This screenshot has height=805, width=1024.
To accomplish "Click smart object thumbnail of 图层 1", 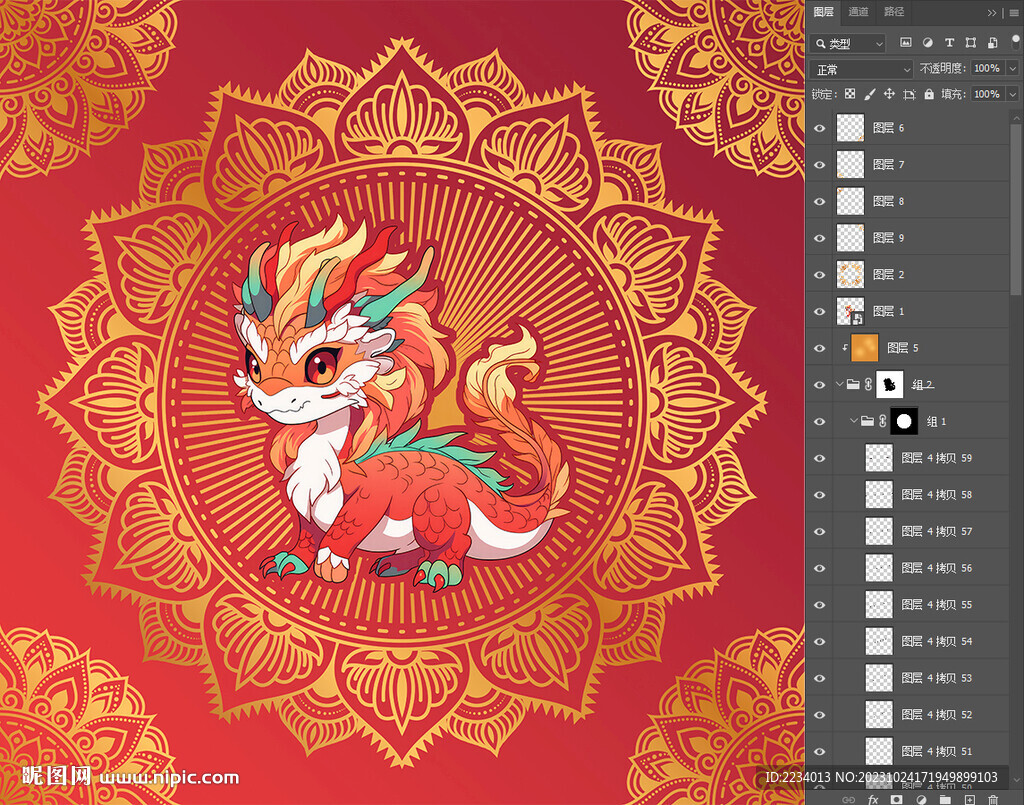I will click(x=850, y=311).
